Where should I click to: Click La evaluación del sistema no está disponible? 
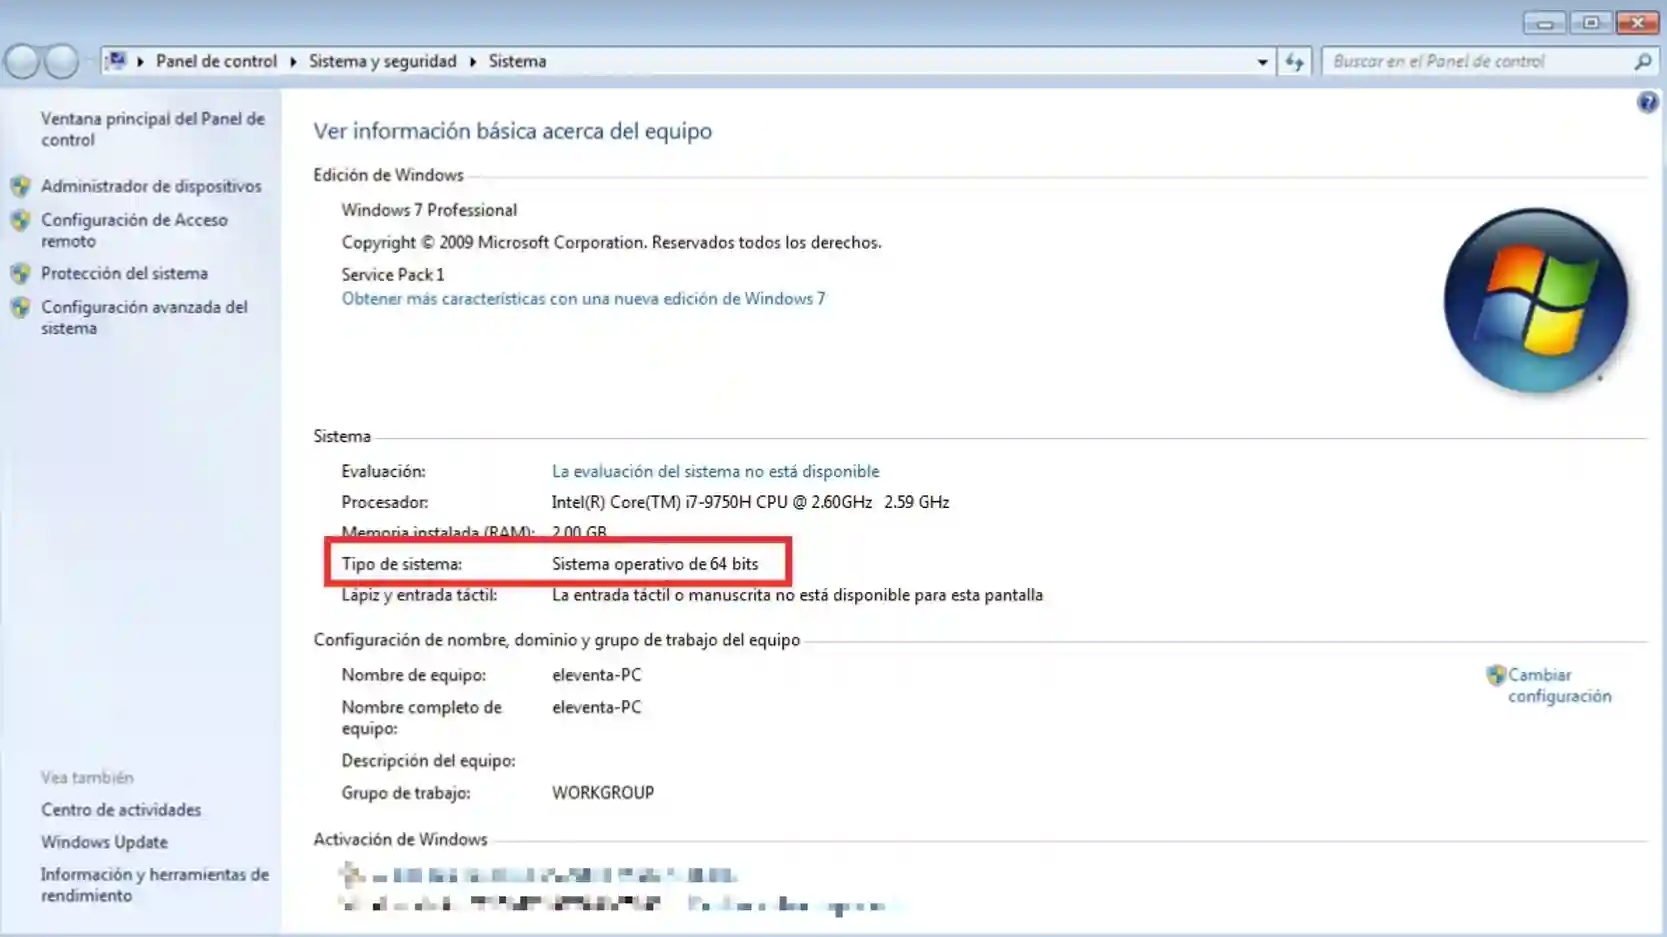click(715, 471)
